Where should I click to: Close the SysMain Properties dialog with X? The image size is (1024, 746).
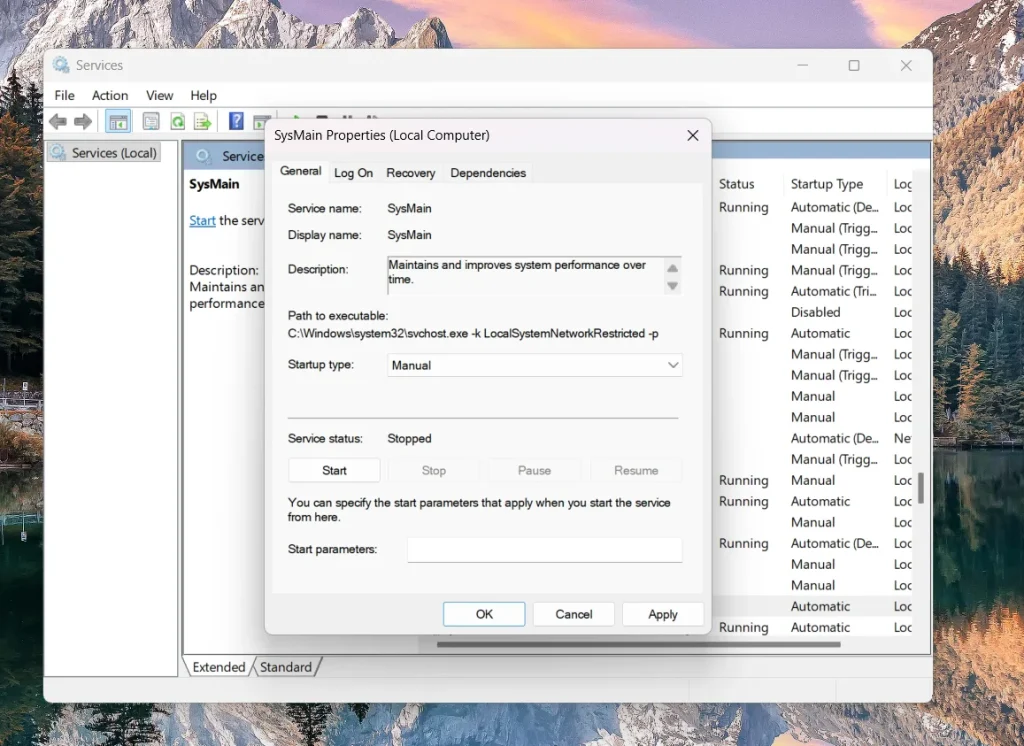693,135
